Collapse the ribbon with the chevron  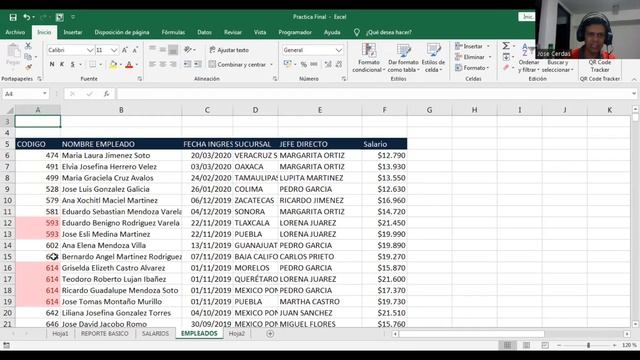coord(634,79)
